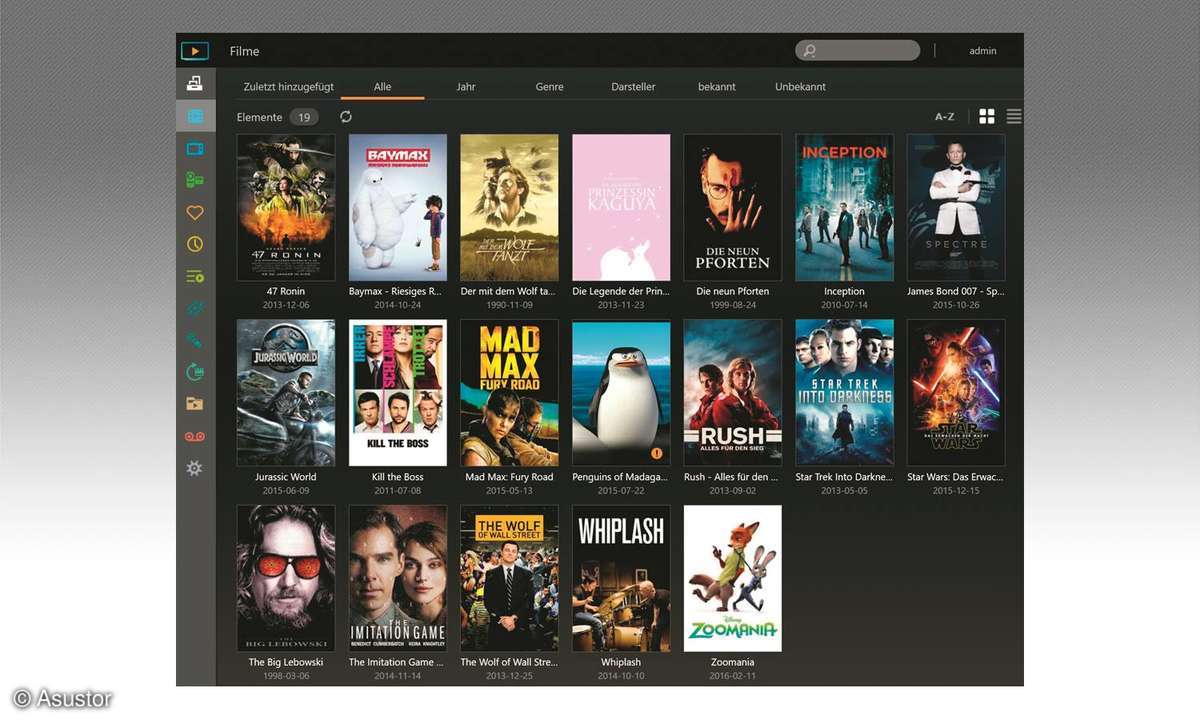
Task: Open the white server icon in sidebar
Action: [195, 84]
